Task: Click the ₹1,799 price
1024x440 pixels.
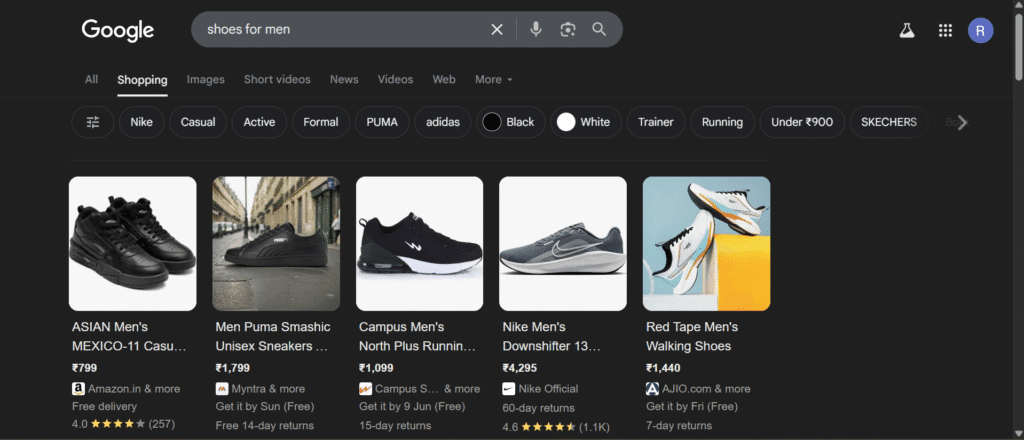Action: tap(232, 368)
